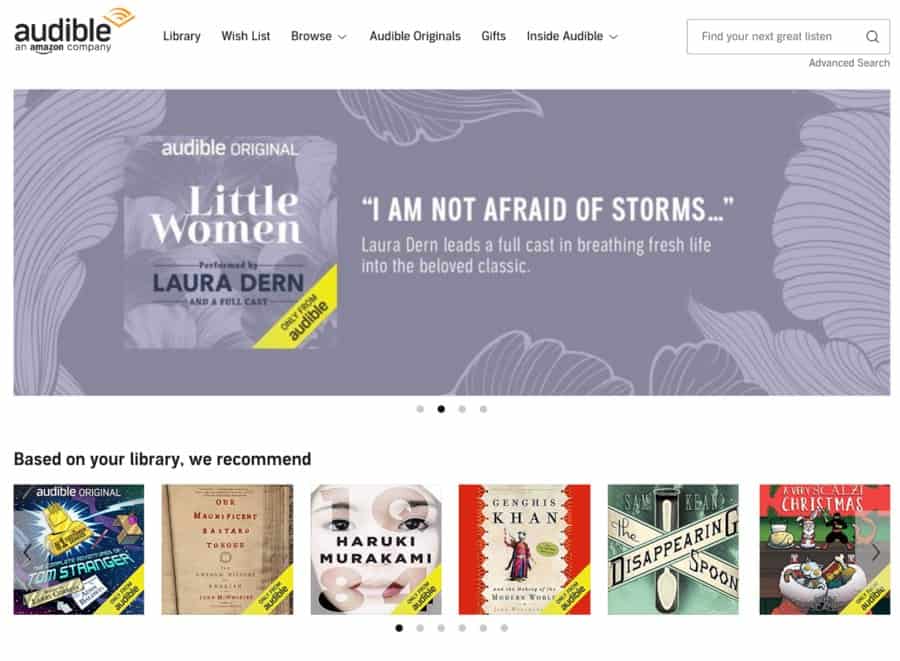The image size is (900, 661).
Task: Open the Little Women Audible Original cover
Action: [230, 242]
